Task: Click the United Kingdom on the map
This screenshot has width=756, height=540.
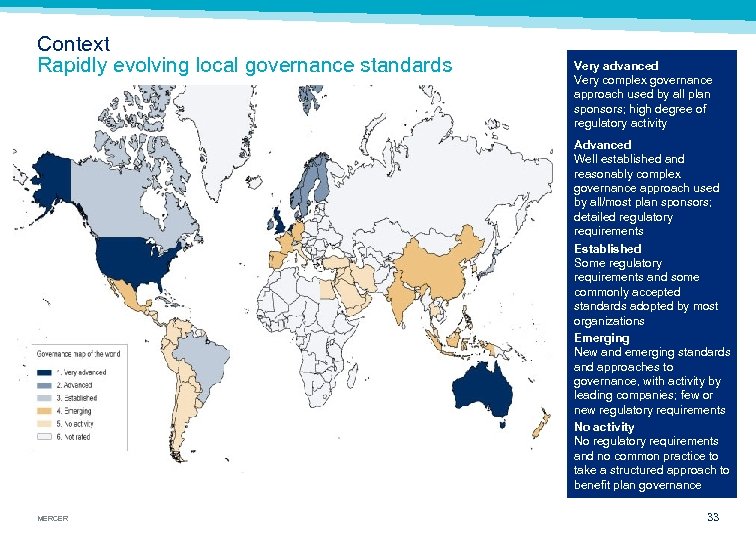Action: click(x=278, y=221)
